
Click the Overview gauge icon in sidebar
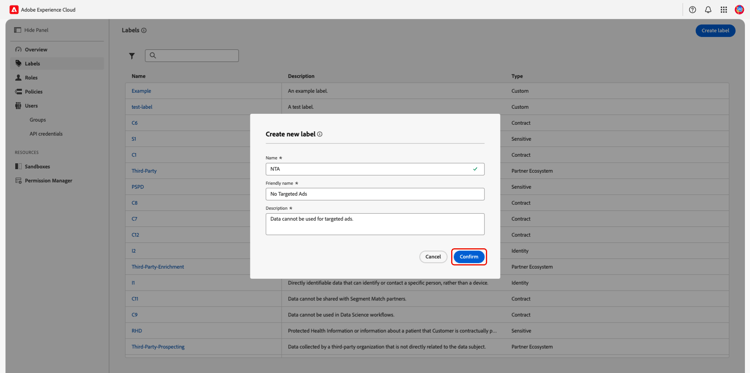[x=18, y=49]
